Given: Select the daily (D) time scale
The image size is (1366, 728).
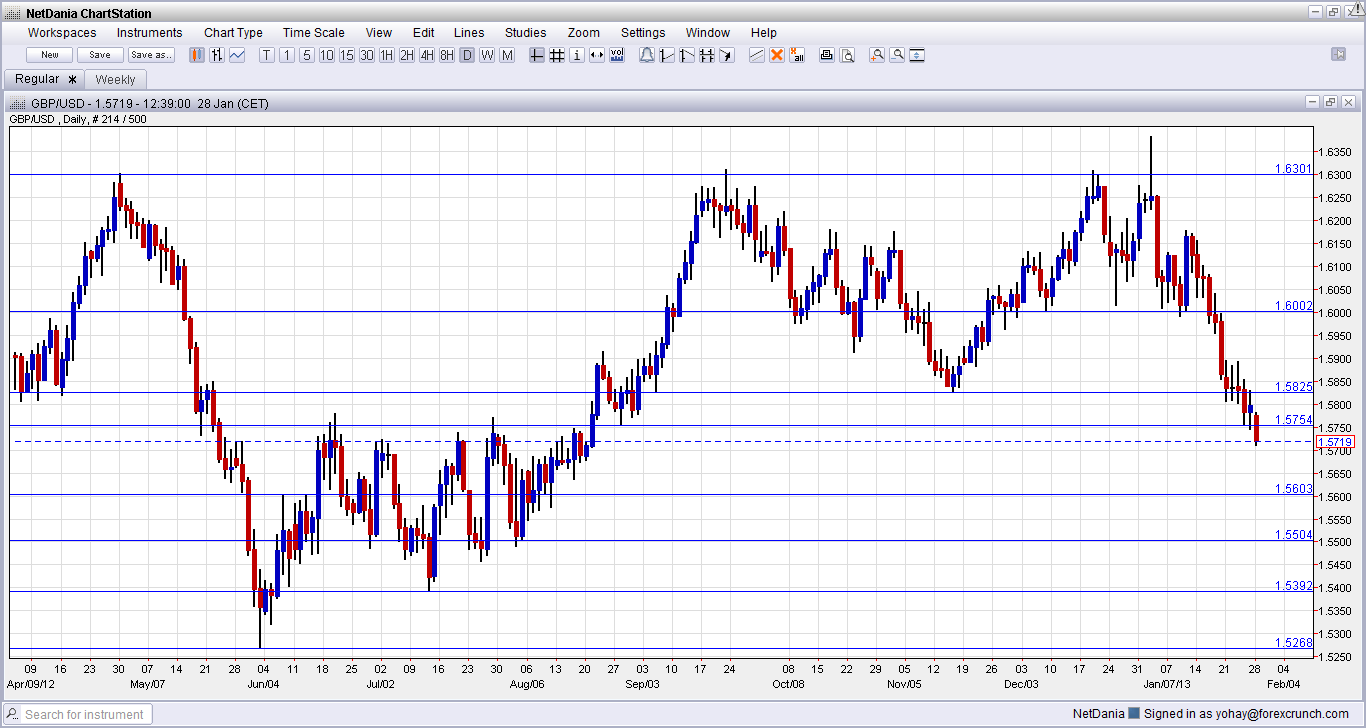Looking at the screenshot, I should 467,55.
